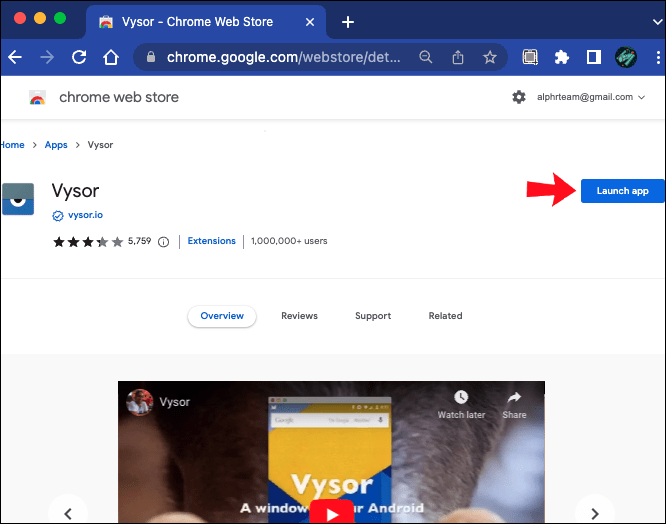Select the Vysor breadcrumb text
The height and width of the screenshot is (524, 666).
coord(100,145)
